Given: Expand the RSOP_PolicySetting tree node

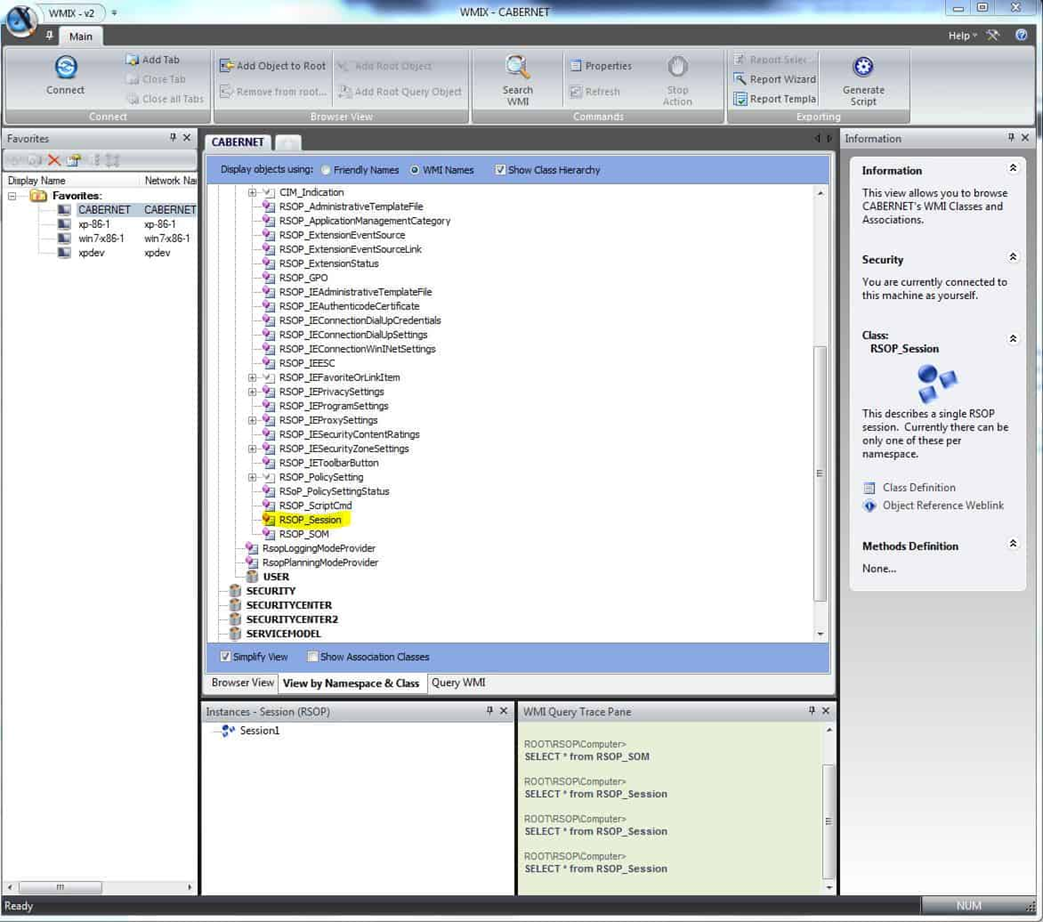Looking at the screenshot, I should (253, 478).
